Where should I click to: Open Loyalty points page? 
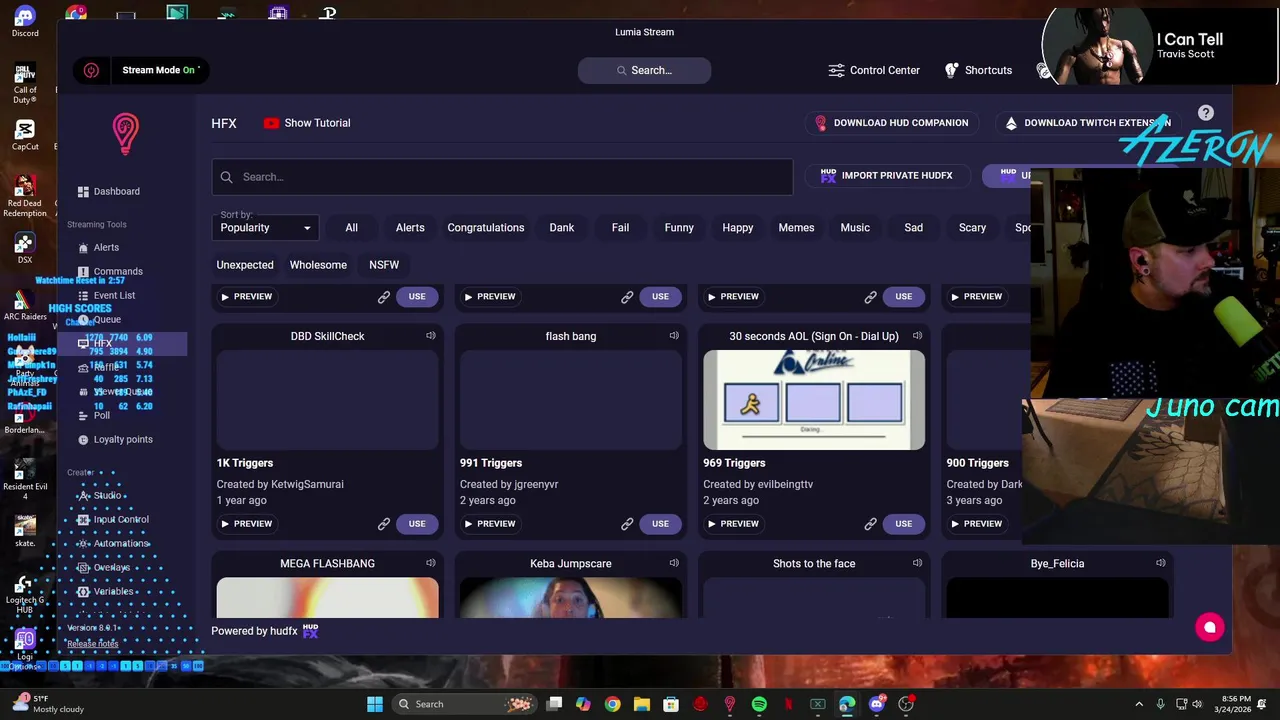pyautogui.click(x=115, y=439)
